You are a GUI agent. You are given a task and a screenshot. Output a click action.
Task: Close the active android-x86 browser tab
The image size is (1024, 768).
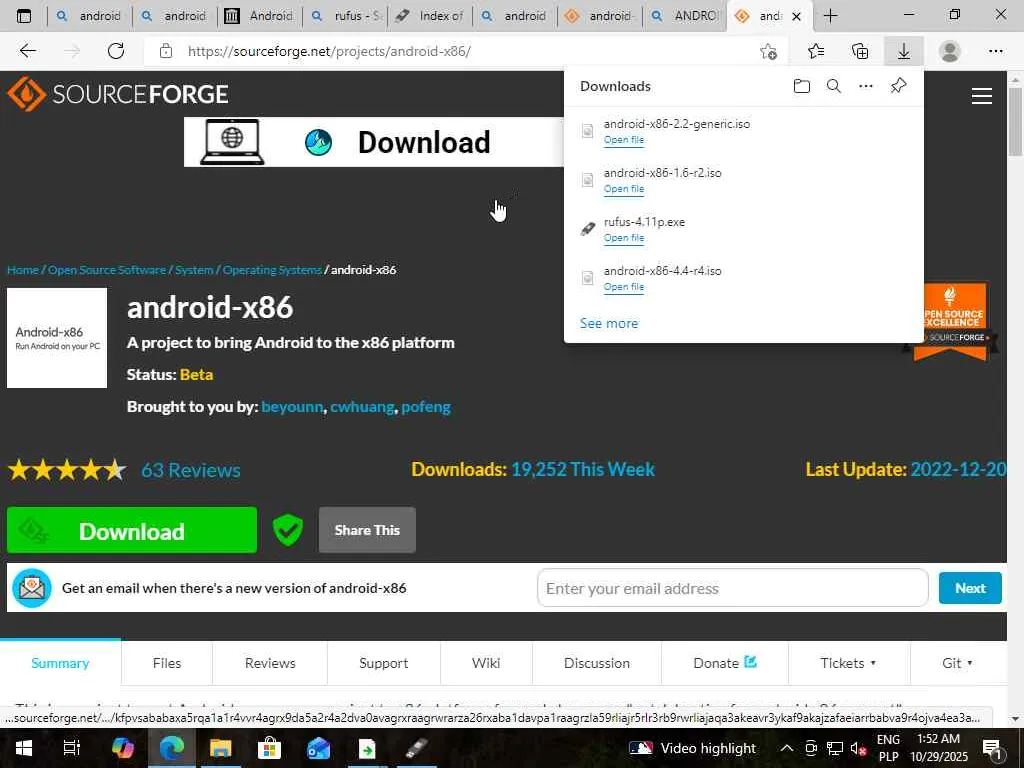(x=796, y=16)
